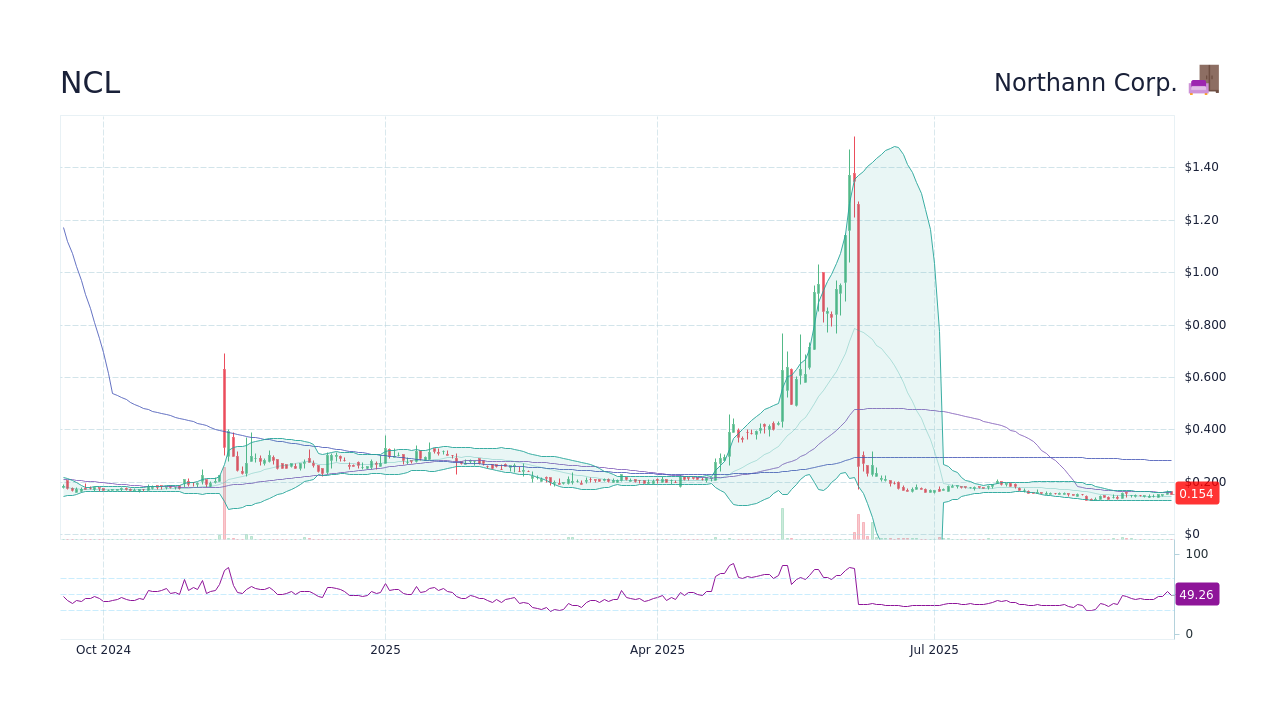Click the $1.40 price axis label
Screen dimensions: 1280x720
(1202, 166)
